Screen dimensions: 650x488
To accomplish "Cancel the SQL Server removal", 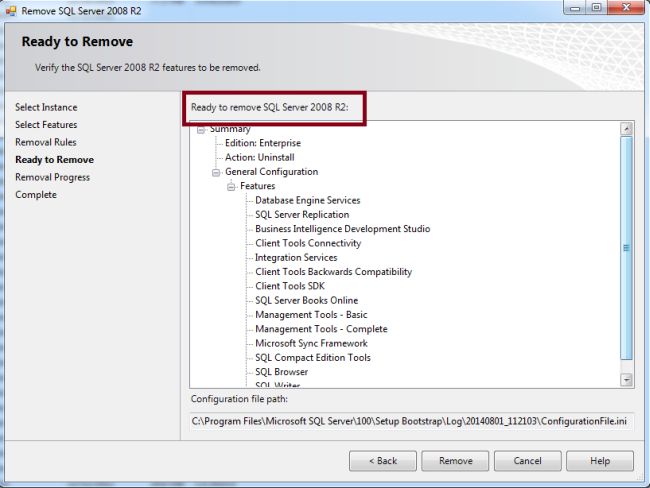I will click(x=527, y=461).
